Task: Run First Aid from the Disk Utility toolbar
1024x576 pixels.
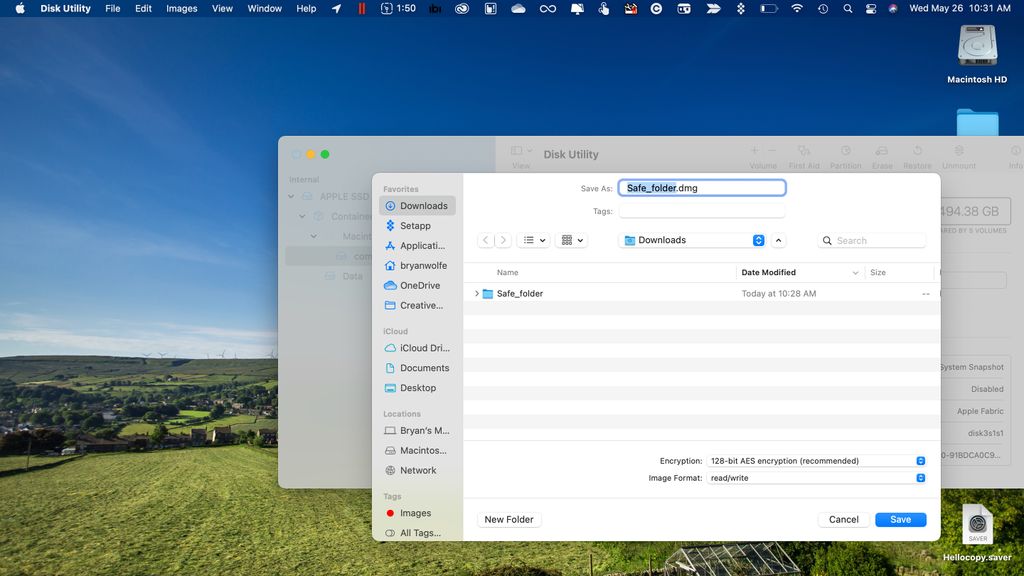Action: [x=804, y=150]
